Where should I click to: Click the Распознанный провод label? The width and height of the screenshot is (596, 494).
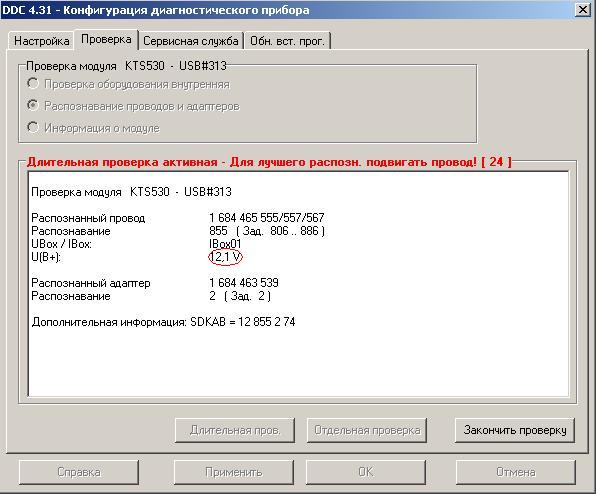click(88, 218)
